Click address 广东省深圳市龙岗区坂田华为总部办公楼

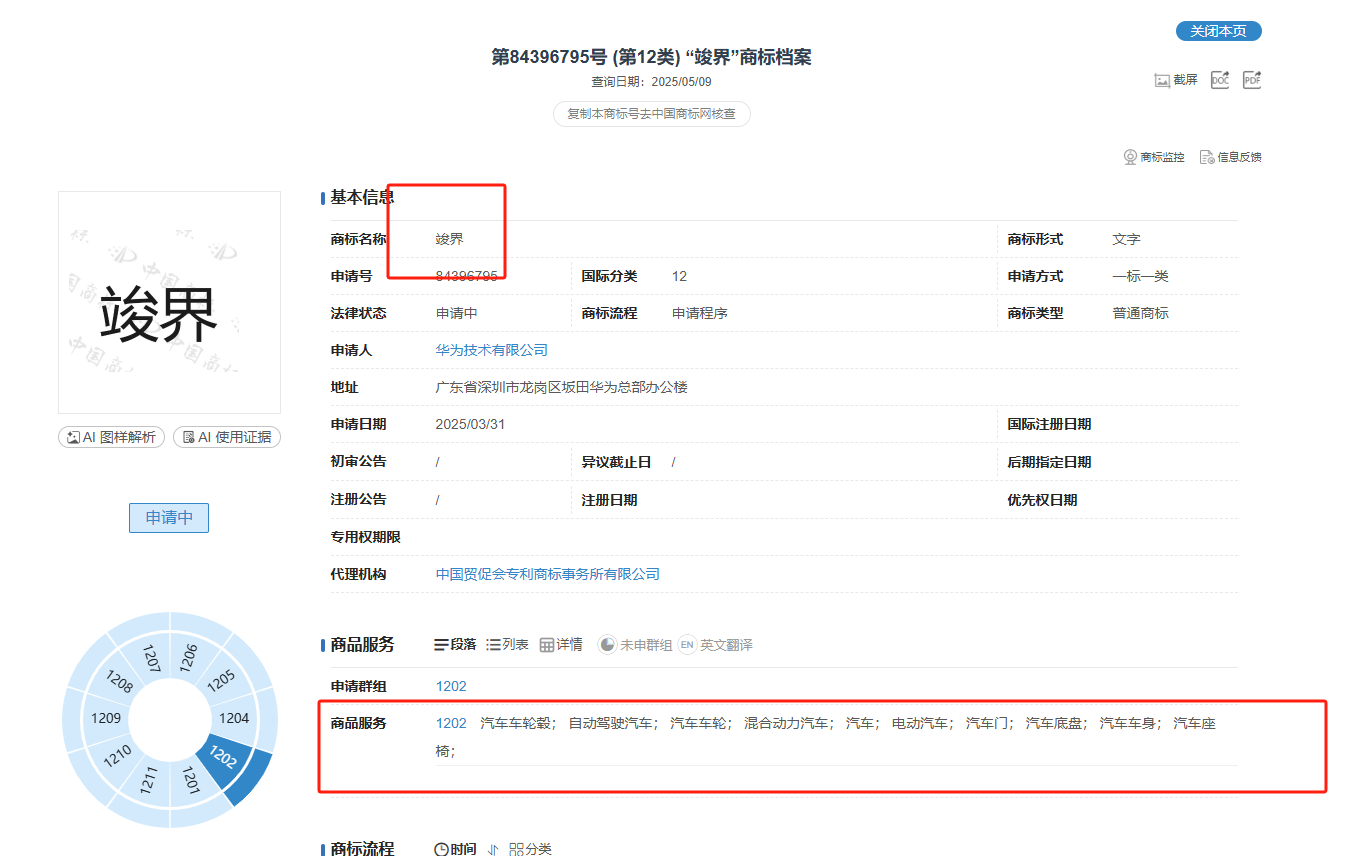click(x=561, y=387)
